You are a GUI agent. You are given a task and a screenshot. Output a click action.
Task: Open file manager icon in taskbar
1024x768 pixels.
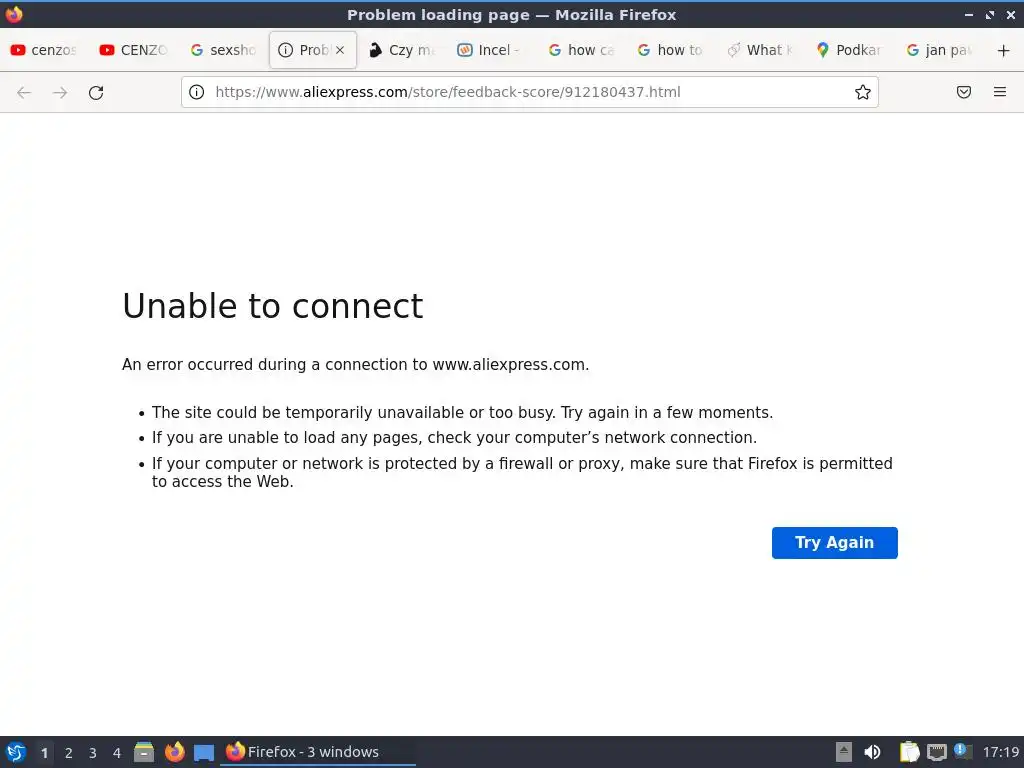click(144, 752)
